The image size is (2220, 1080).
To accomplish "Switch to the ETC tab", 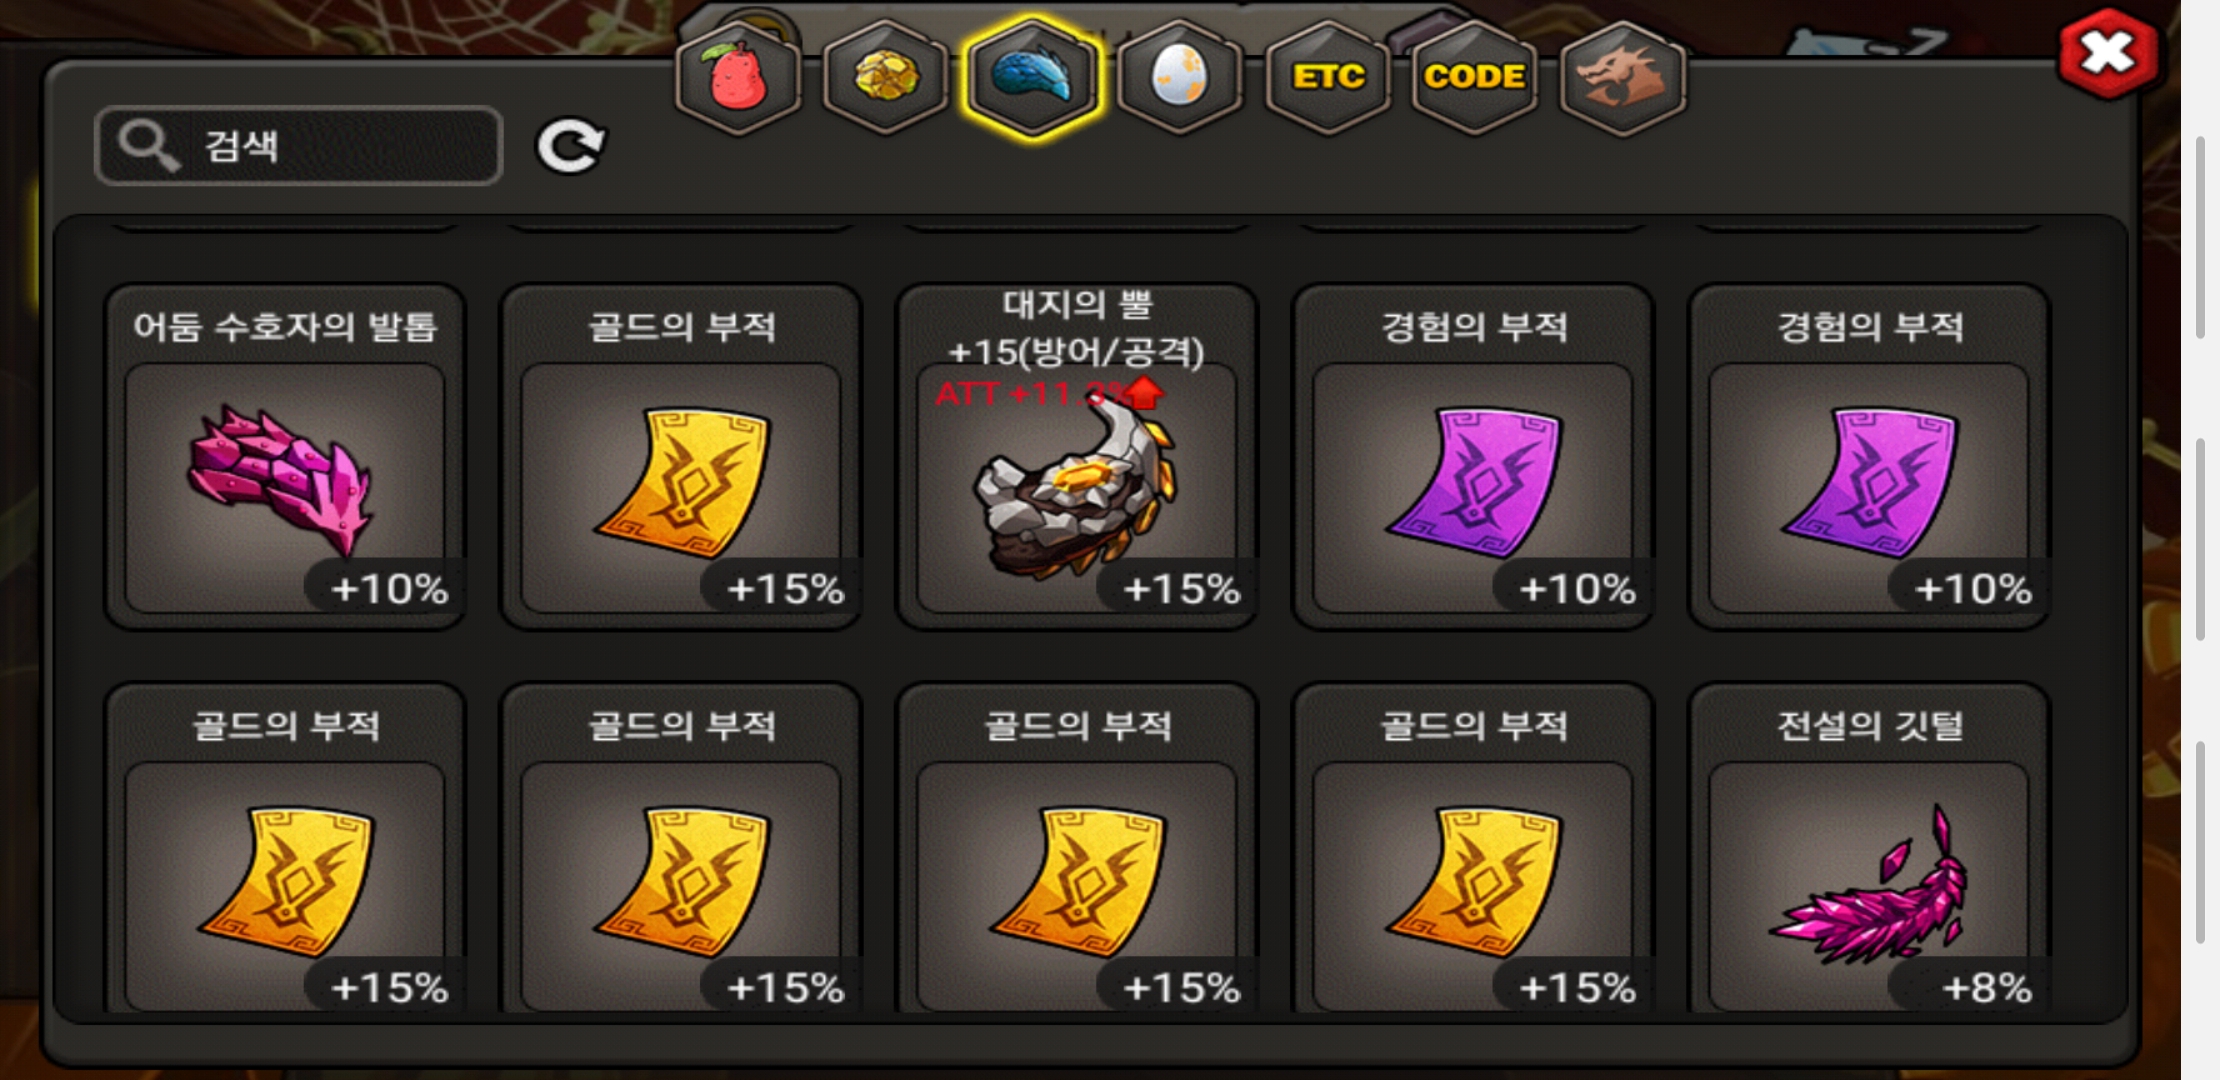I will coord(1328,77).
